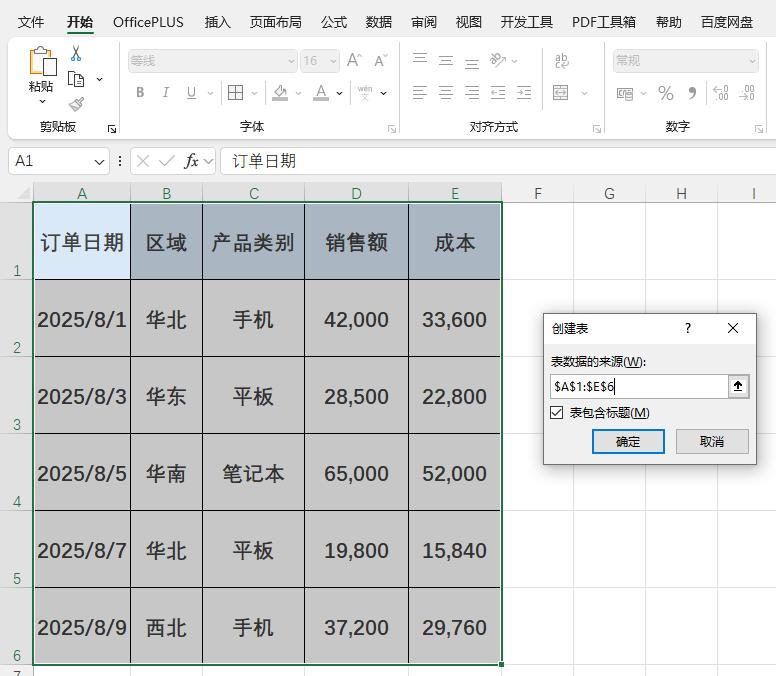
Task: Toggle Underline formatting
Action: (192, 93)
